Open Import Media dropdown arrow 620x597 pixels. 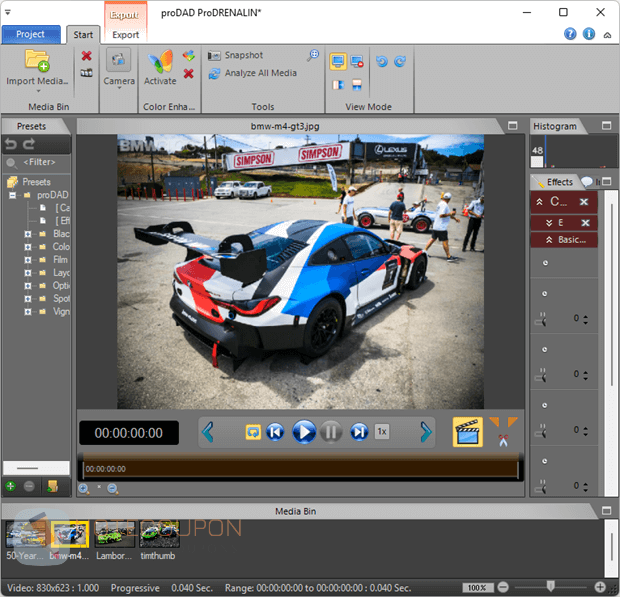tap(38, 91)
